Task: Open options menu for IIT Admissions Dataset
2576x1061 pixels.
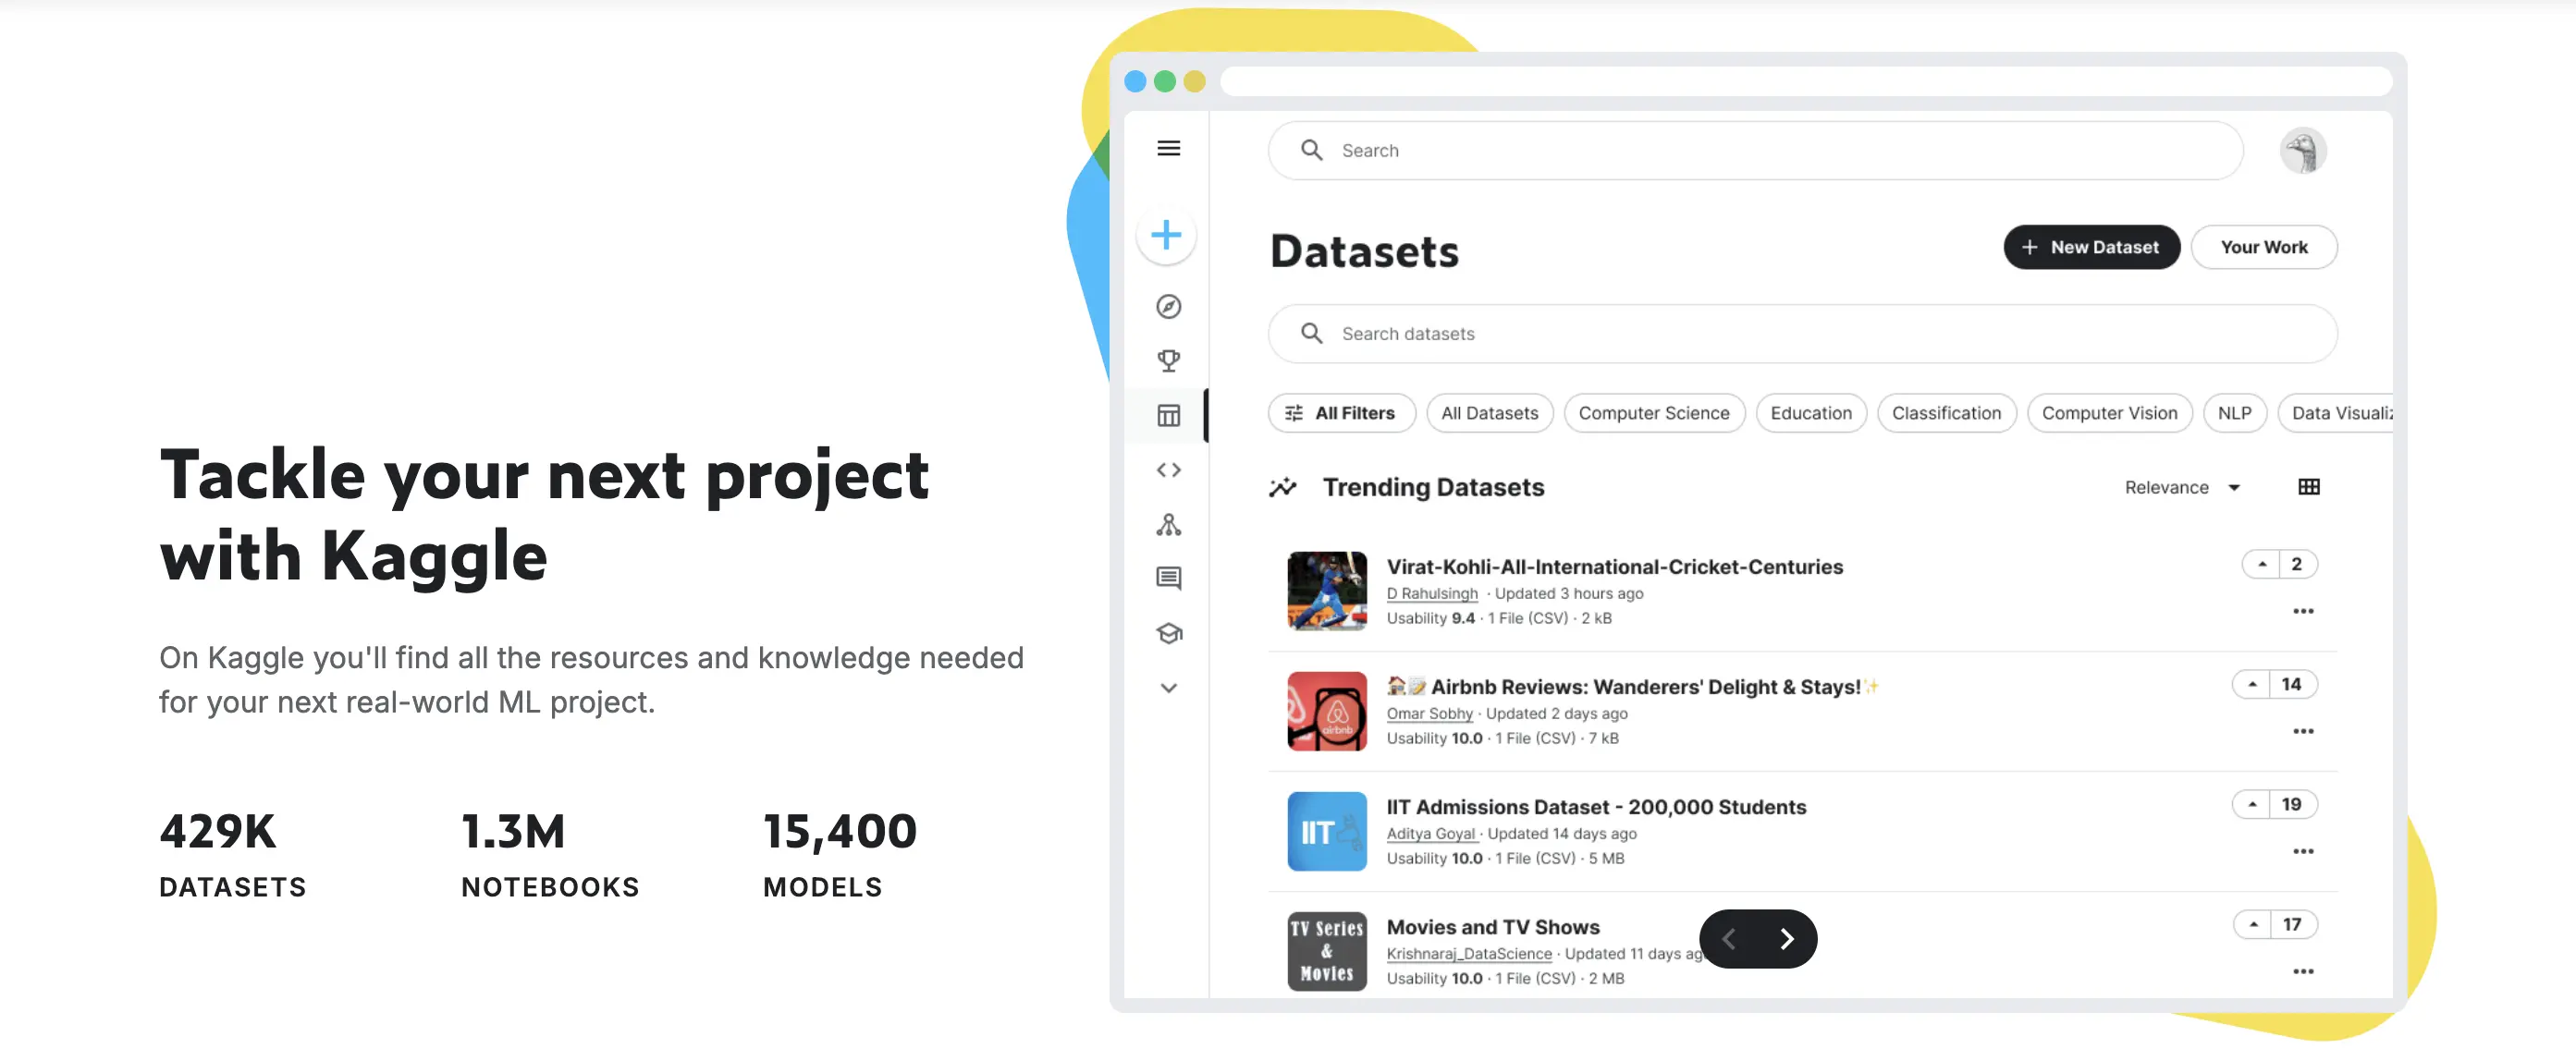Action: pos(2304,851)
